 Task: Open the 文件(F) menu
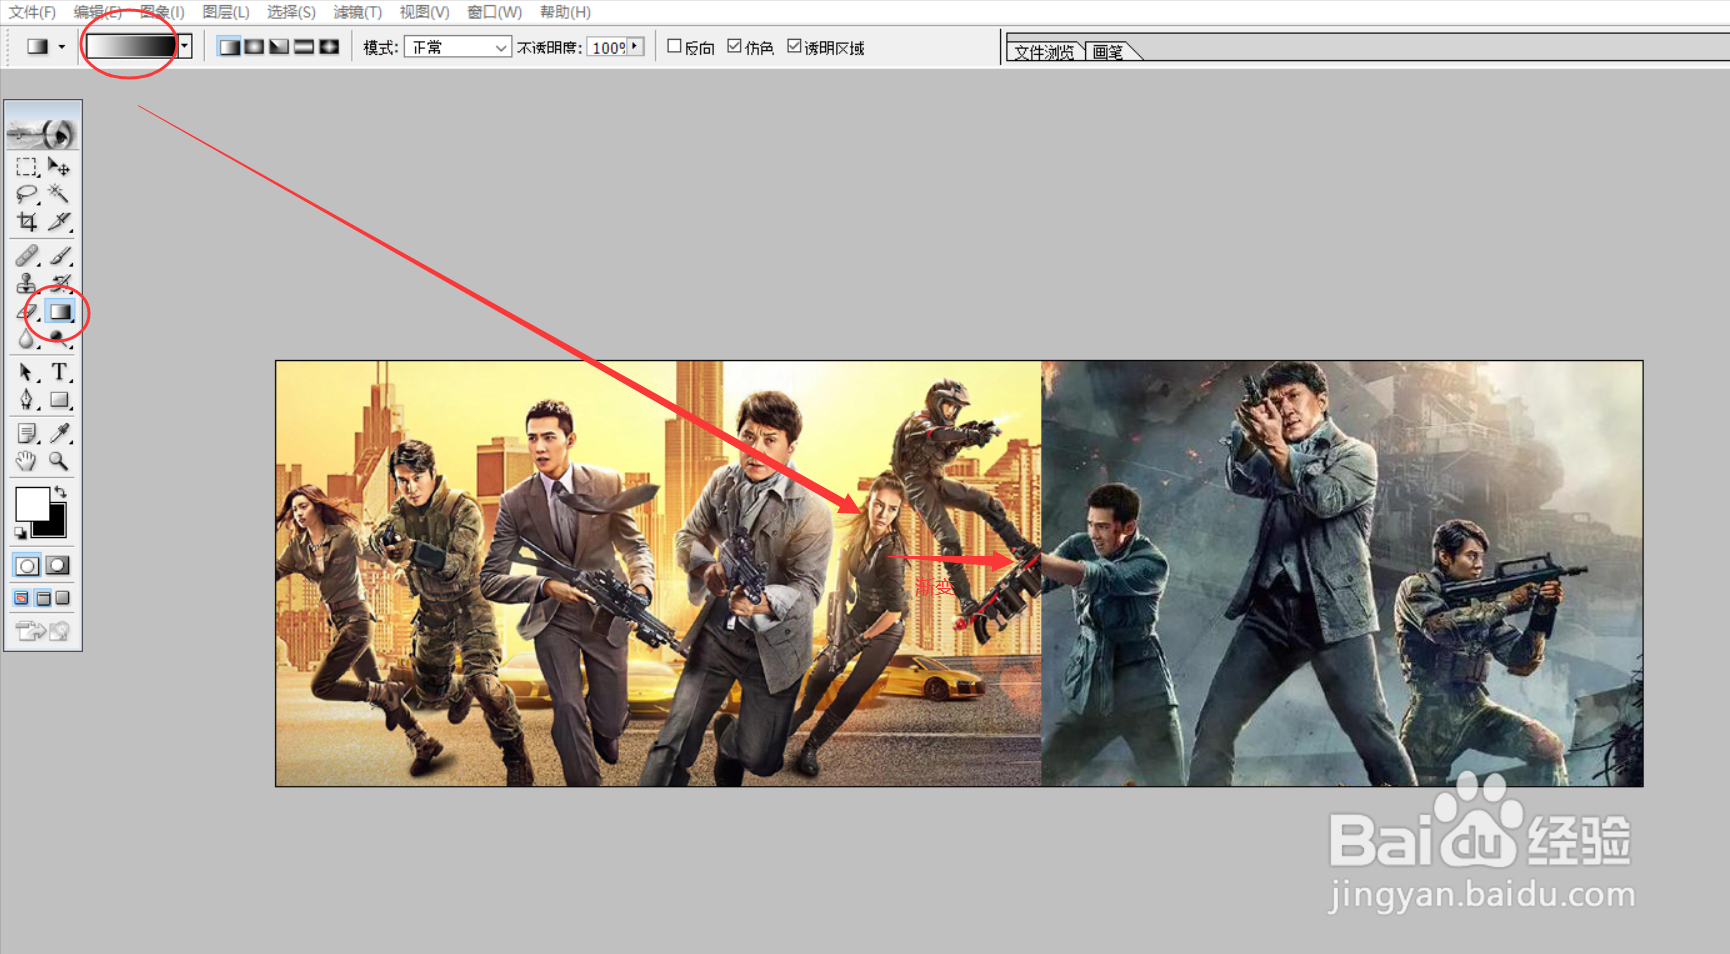click(x=32, y=12)
